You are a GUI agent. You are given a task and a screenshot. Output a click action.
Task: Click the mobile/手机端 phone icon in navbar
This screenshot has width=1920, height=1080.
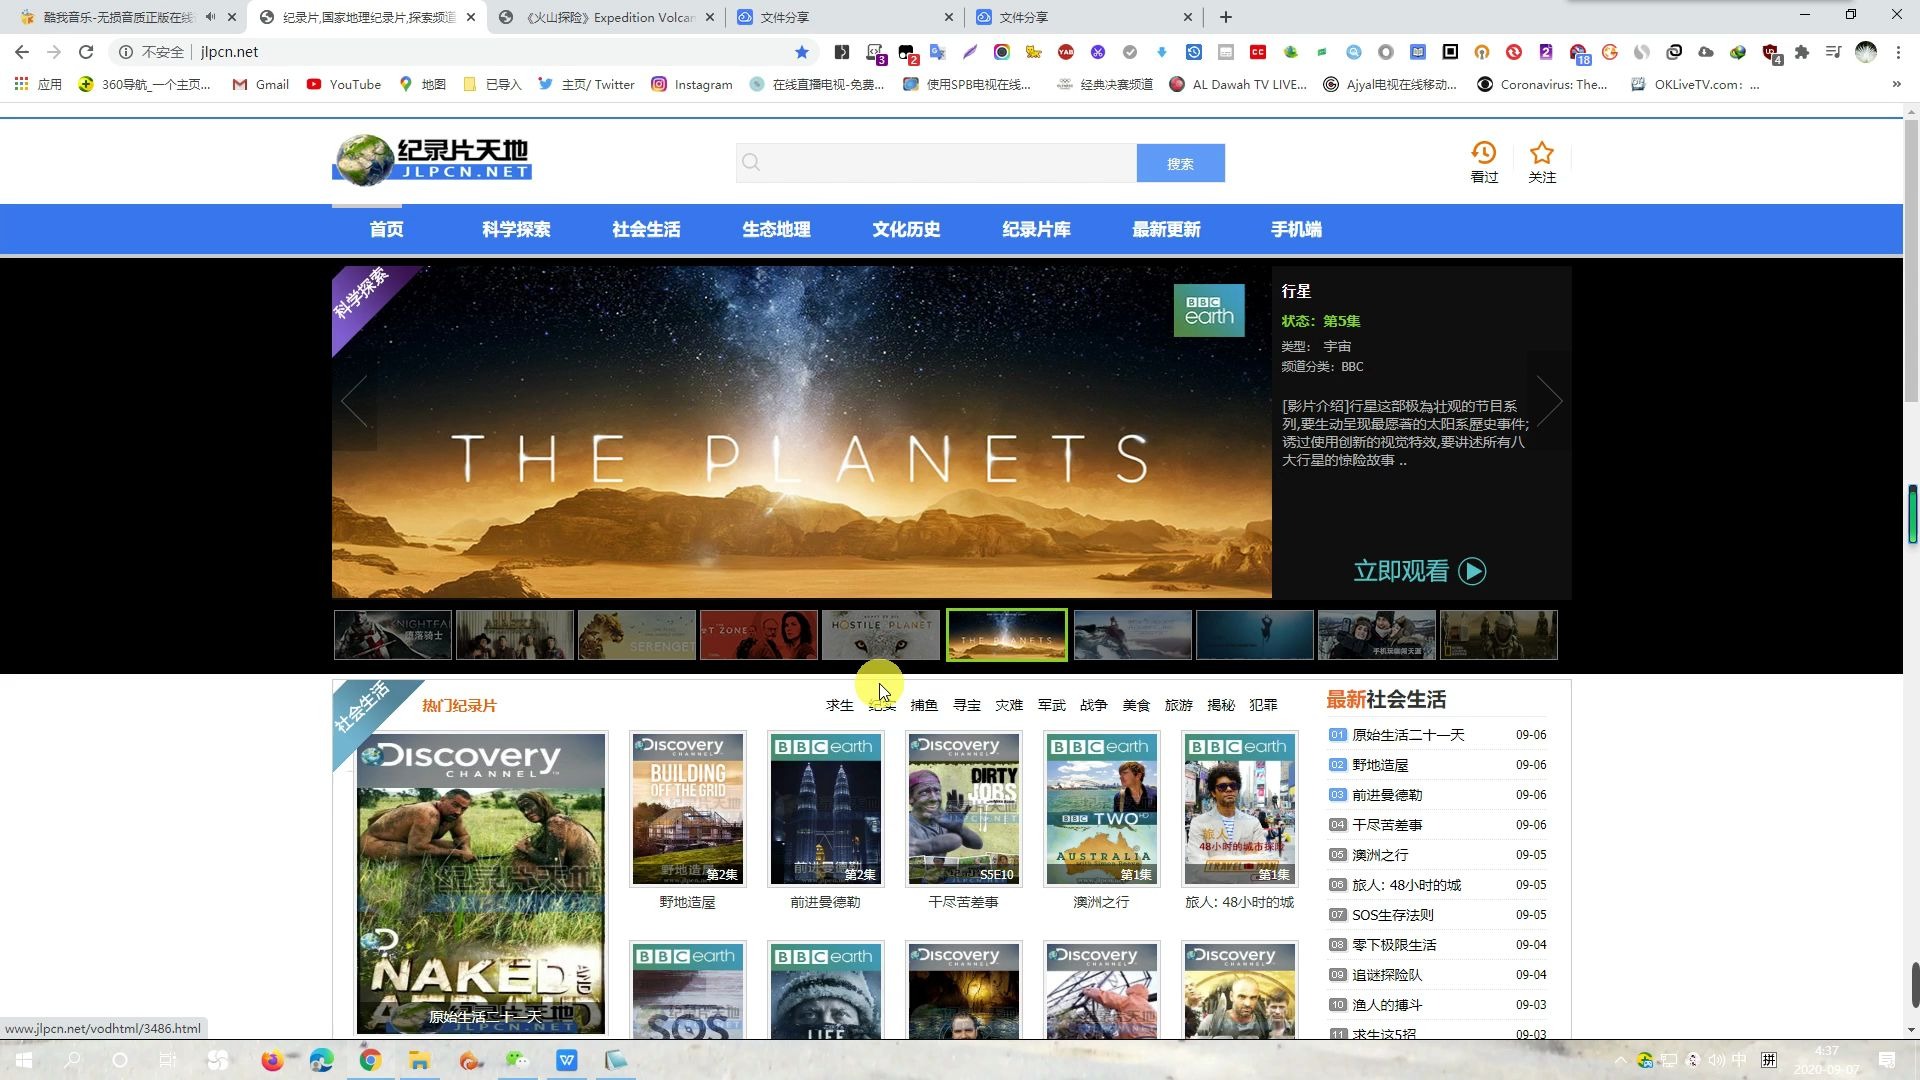[x=1296, y=228]
